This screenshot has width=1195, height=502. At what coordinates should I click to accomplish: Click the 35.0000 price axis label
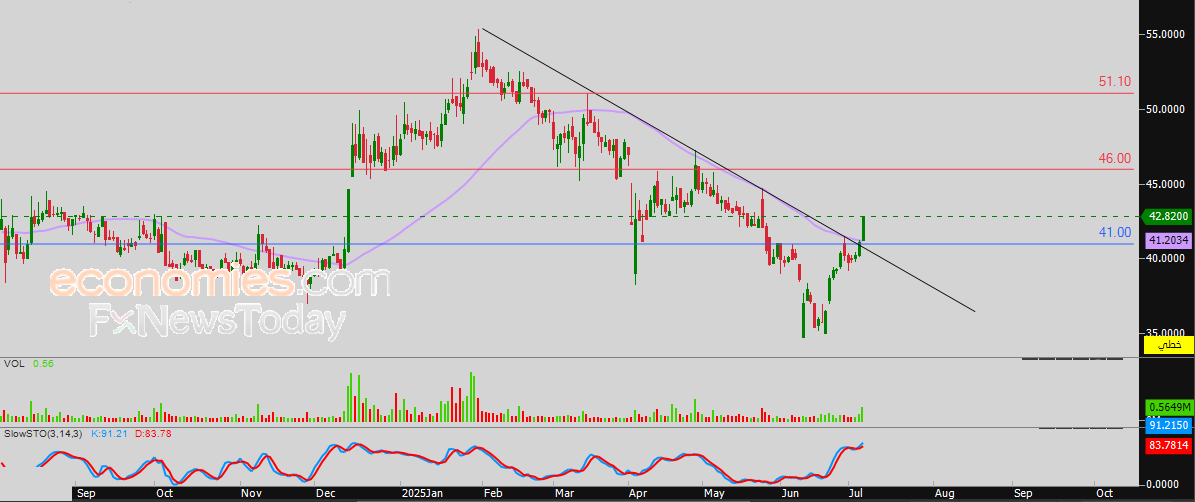[1166, 334]
